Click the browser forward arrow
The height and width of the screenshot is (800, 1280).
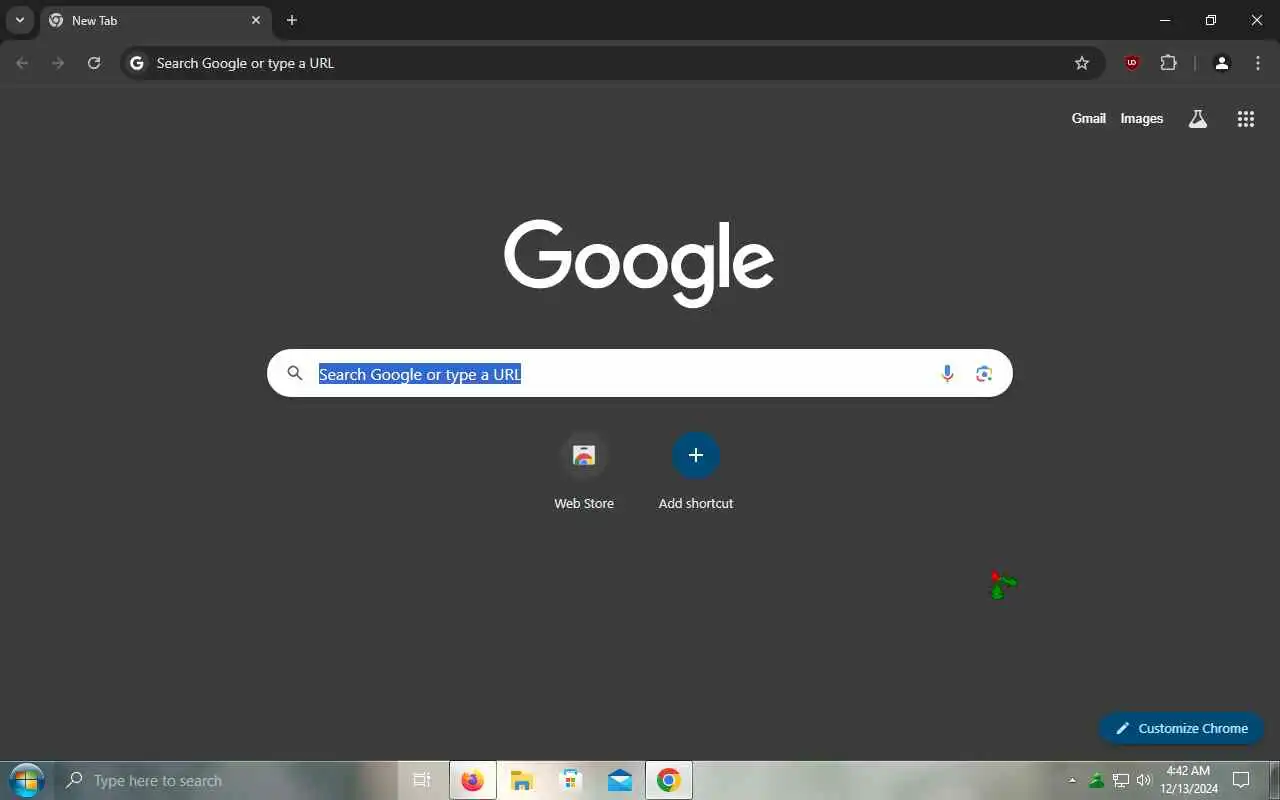58,63
